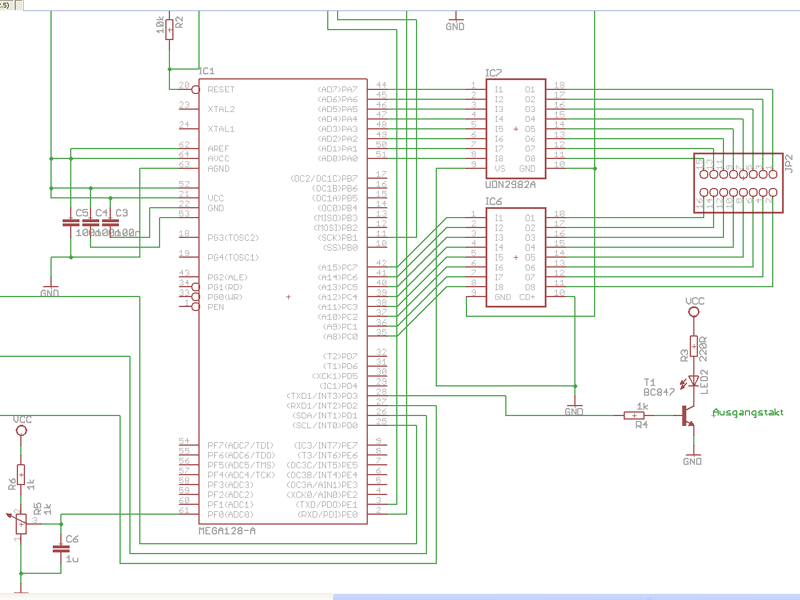Image resolution: width=800 pixels, height=600 pixels.
Task: Click the R5 potentiometer symbol
Action: click(x=21, y=523)
